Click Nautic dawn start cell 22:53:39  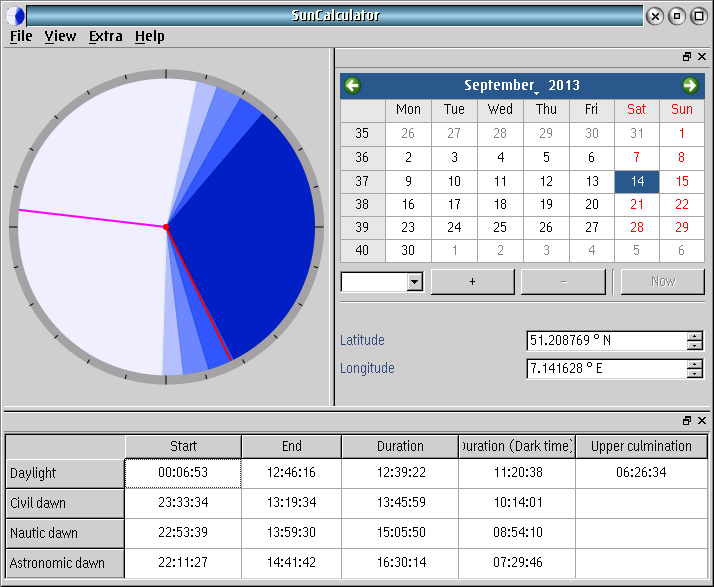pyautogui.click(x=183, y=533)
